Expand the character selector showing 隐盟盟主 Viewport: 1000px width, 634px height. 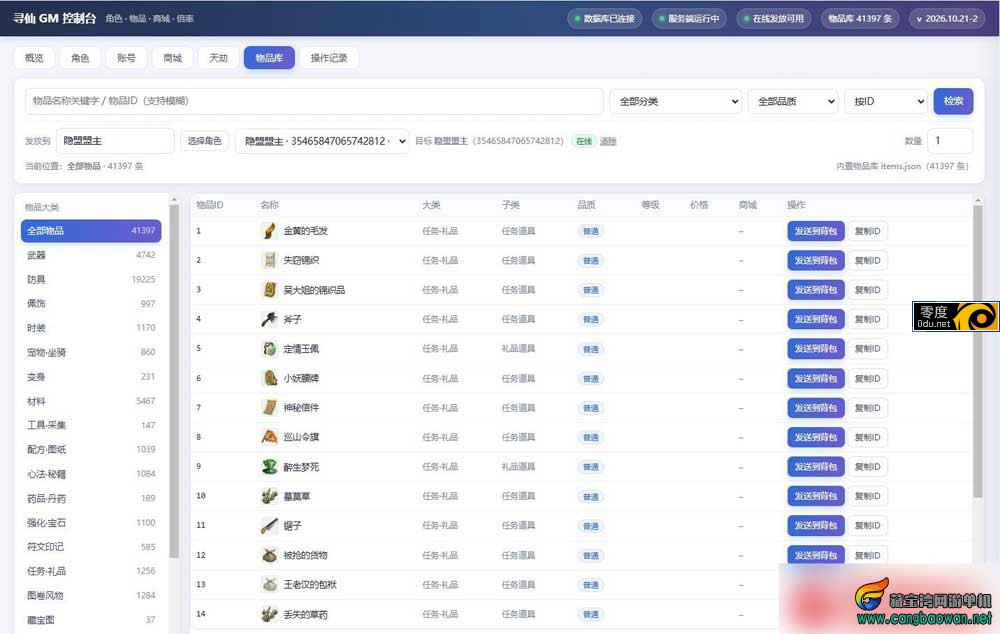pos(322,141)
